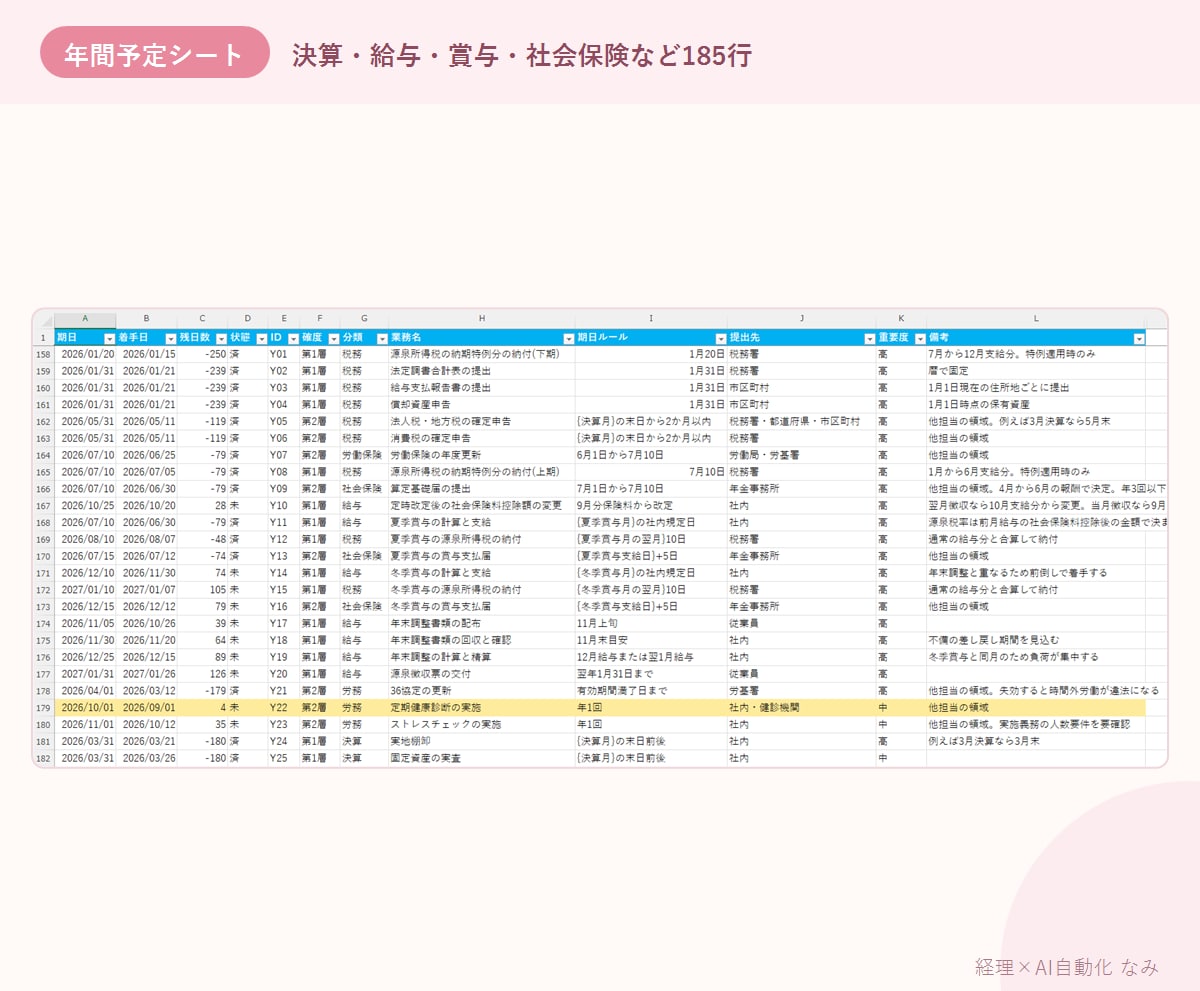Click cell '定時改定後の社会保険料控除額の変更'
The width and height of the screenshot is (1200, 991).
(x=482, y=506)
